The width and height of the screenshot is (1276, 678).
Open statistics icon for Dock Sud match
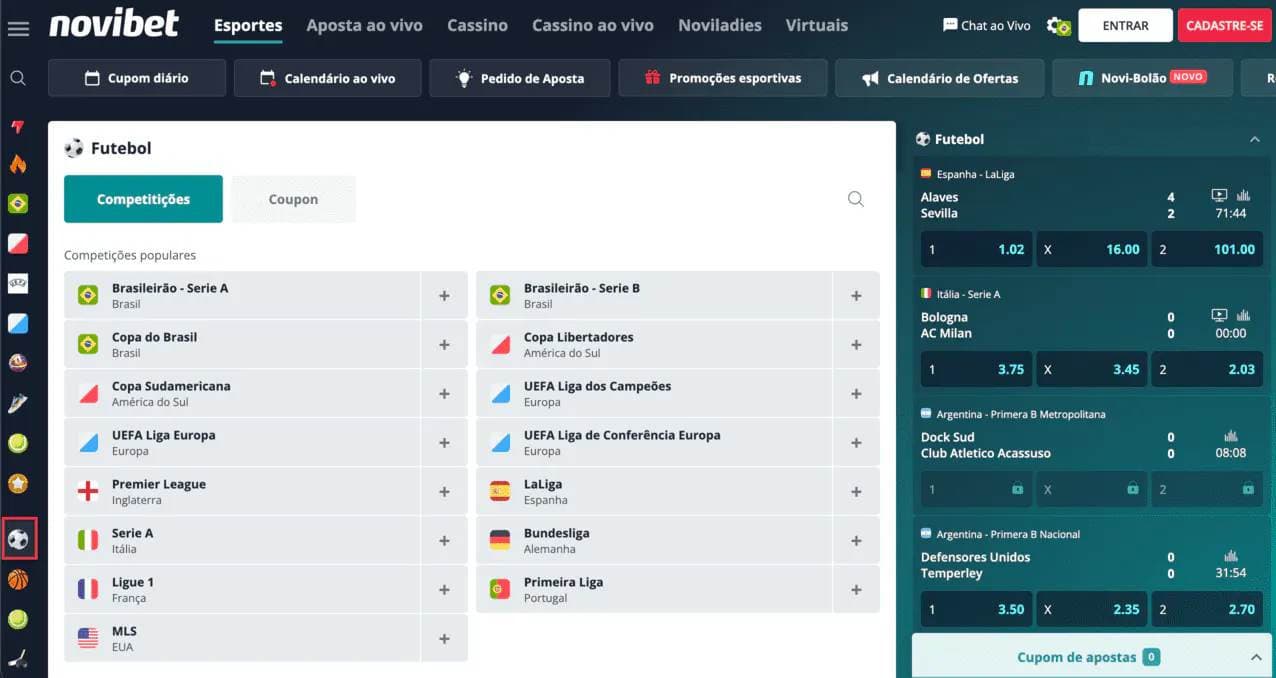pyautogui.click(x=1231, y=436)
